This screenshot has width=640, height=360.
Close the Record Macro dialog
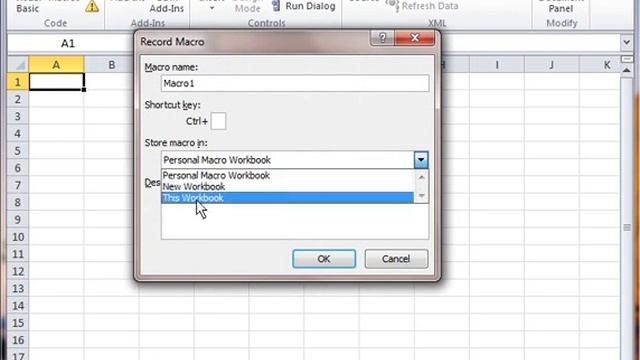[415, 38]
